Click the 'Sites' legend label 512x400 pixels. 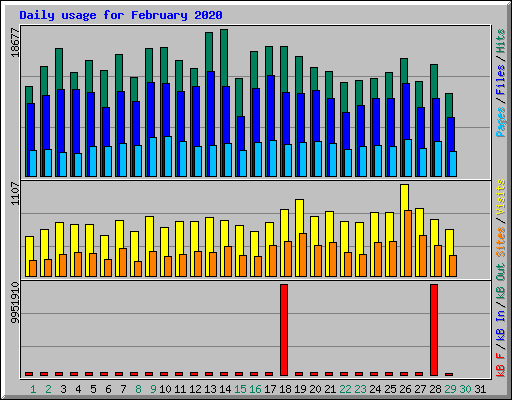501,242
